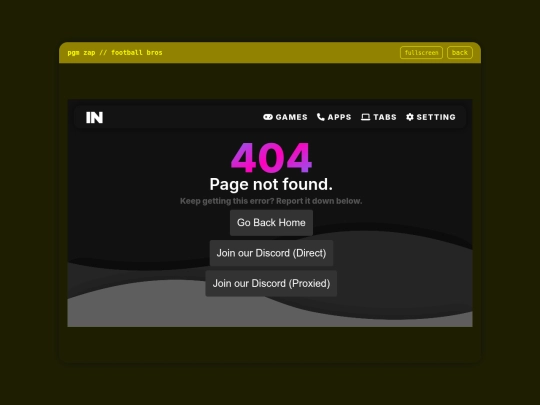
Task: Click the IN logo in the navbar
Action: pos(94,117)
